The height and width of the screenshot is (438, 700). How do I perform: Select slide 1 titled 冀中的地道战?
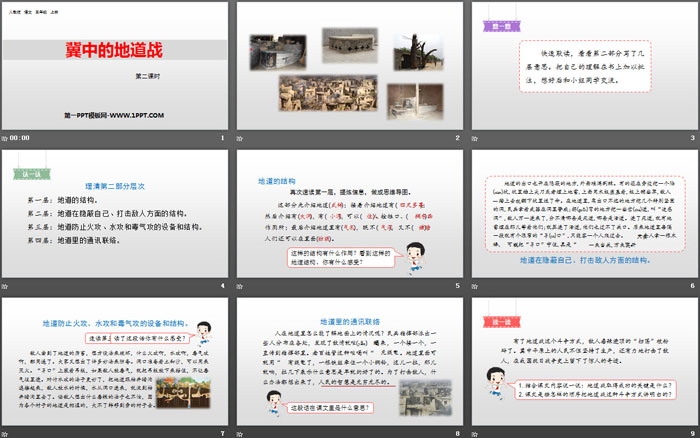point(115,66)
